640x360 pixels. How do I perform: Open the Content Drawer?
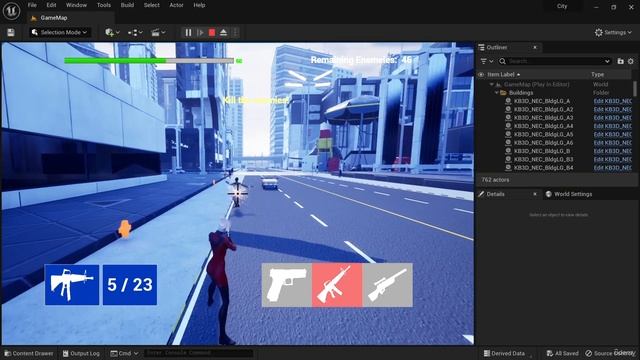click(x=29, y=353)
